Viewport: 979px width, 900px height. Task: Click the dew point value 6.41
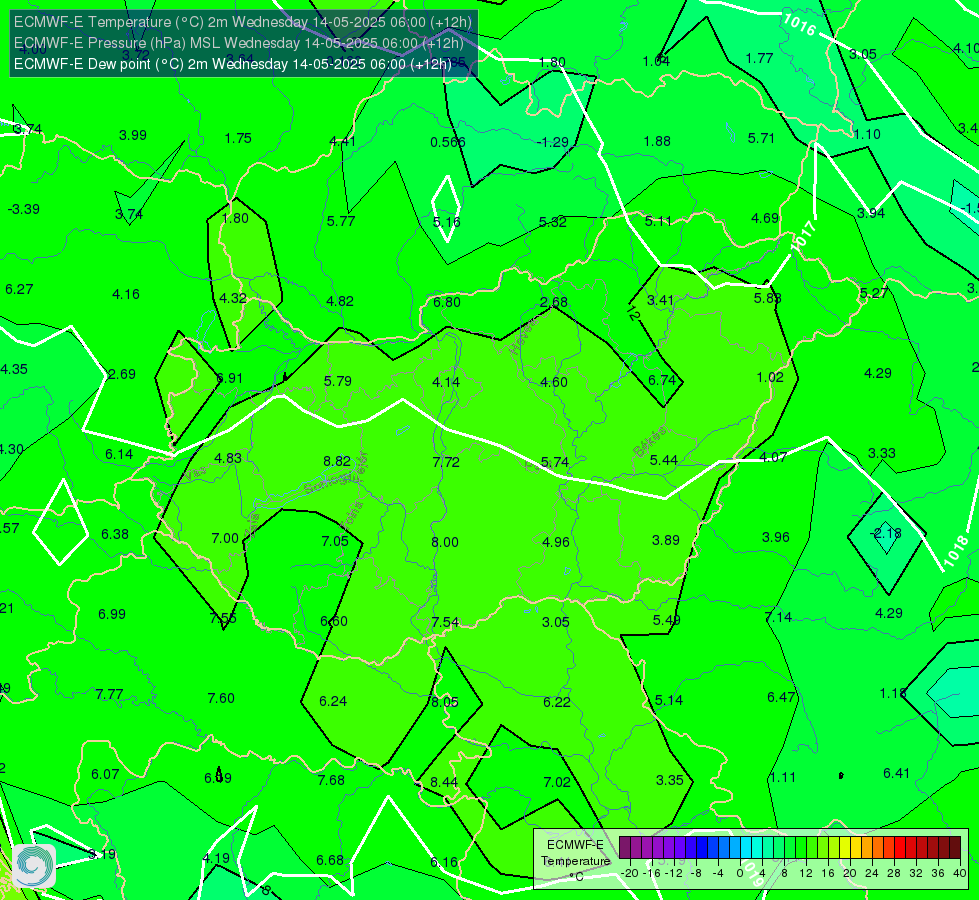tap(897, 773)
